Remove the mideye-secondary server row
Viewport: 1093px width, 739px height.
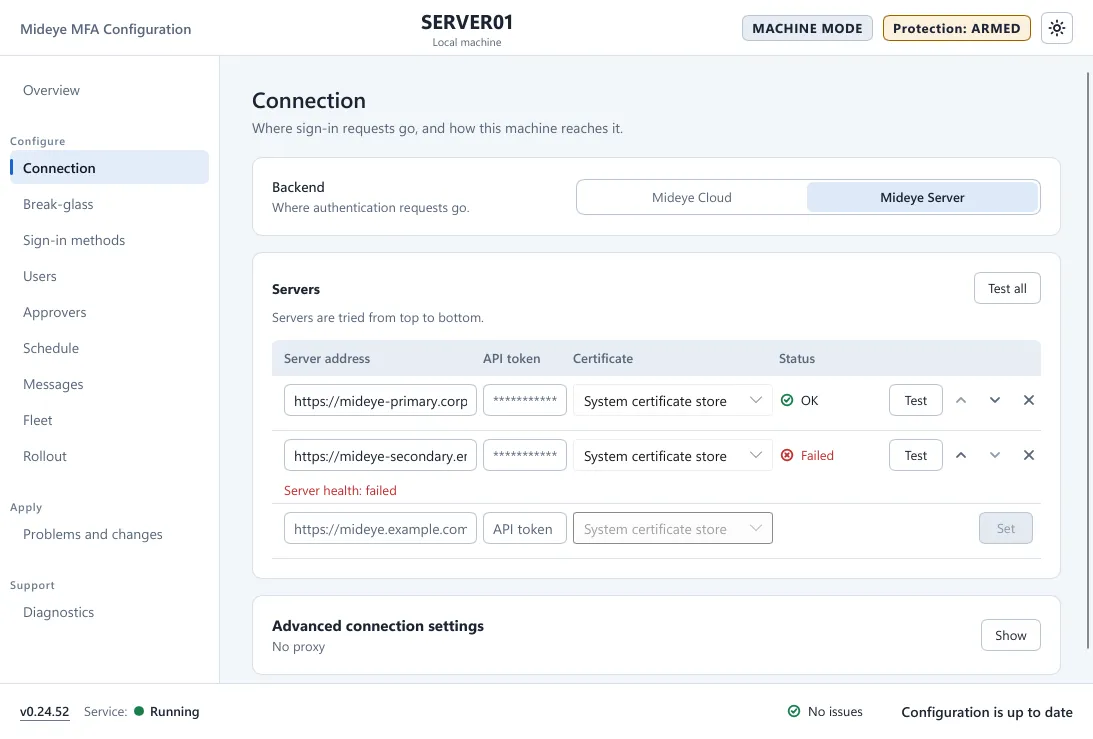tap(1028, 455)
